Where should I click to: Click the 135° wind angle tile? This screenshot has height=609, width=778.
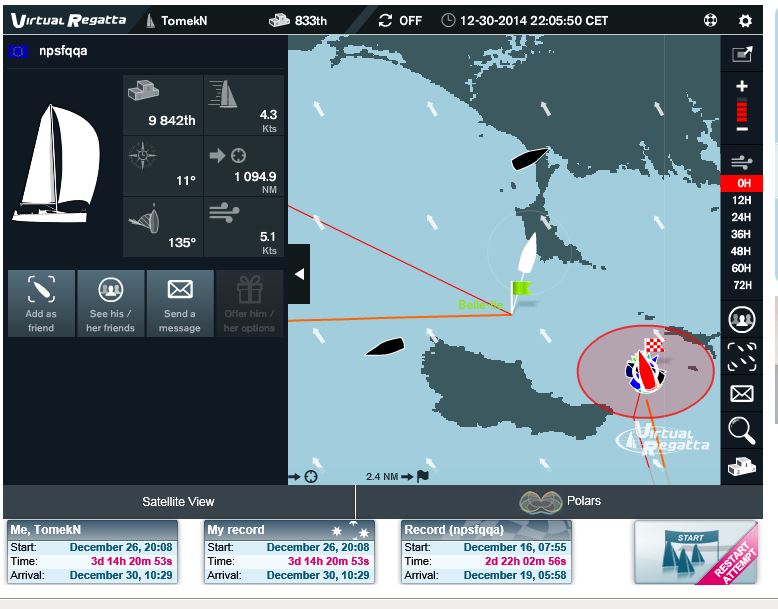coord(163,227)
